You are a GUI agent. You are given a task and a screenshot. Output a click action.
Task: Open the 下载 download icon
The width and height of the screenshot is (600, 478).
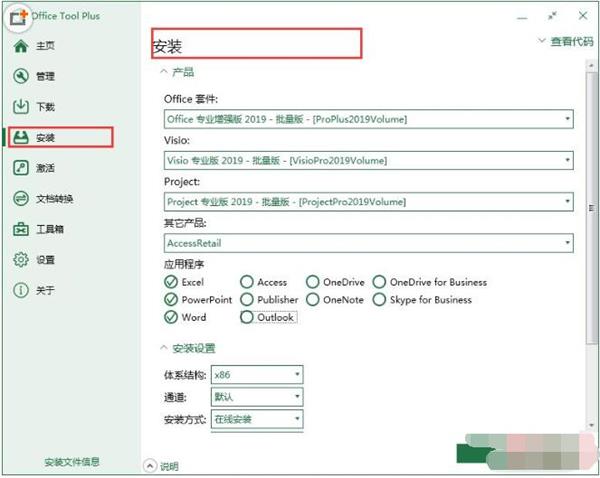tap(21, 106)
